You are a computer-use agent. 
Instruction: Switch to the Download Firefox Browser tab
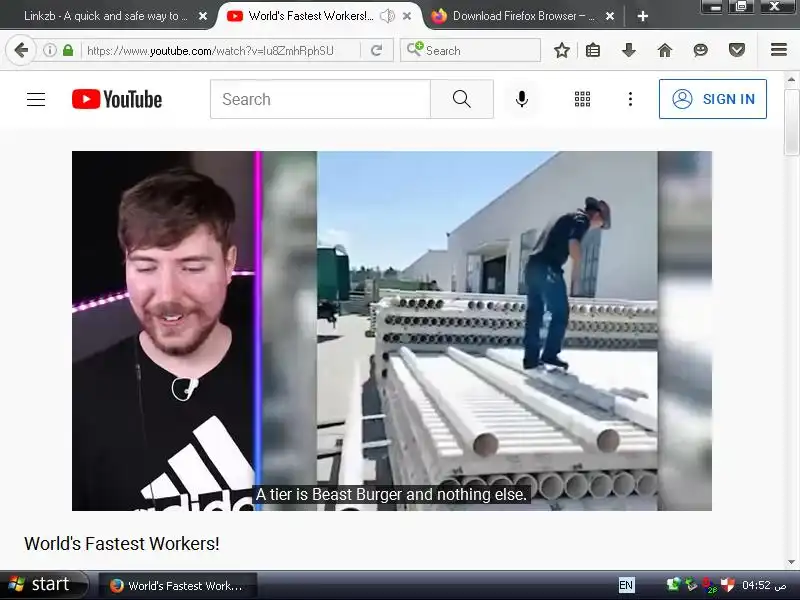pos(523,16)
